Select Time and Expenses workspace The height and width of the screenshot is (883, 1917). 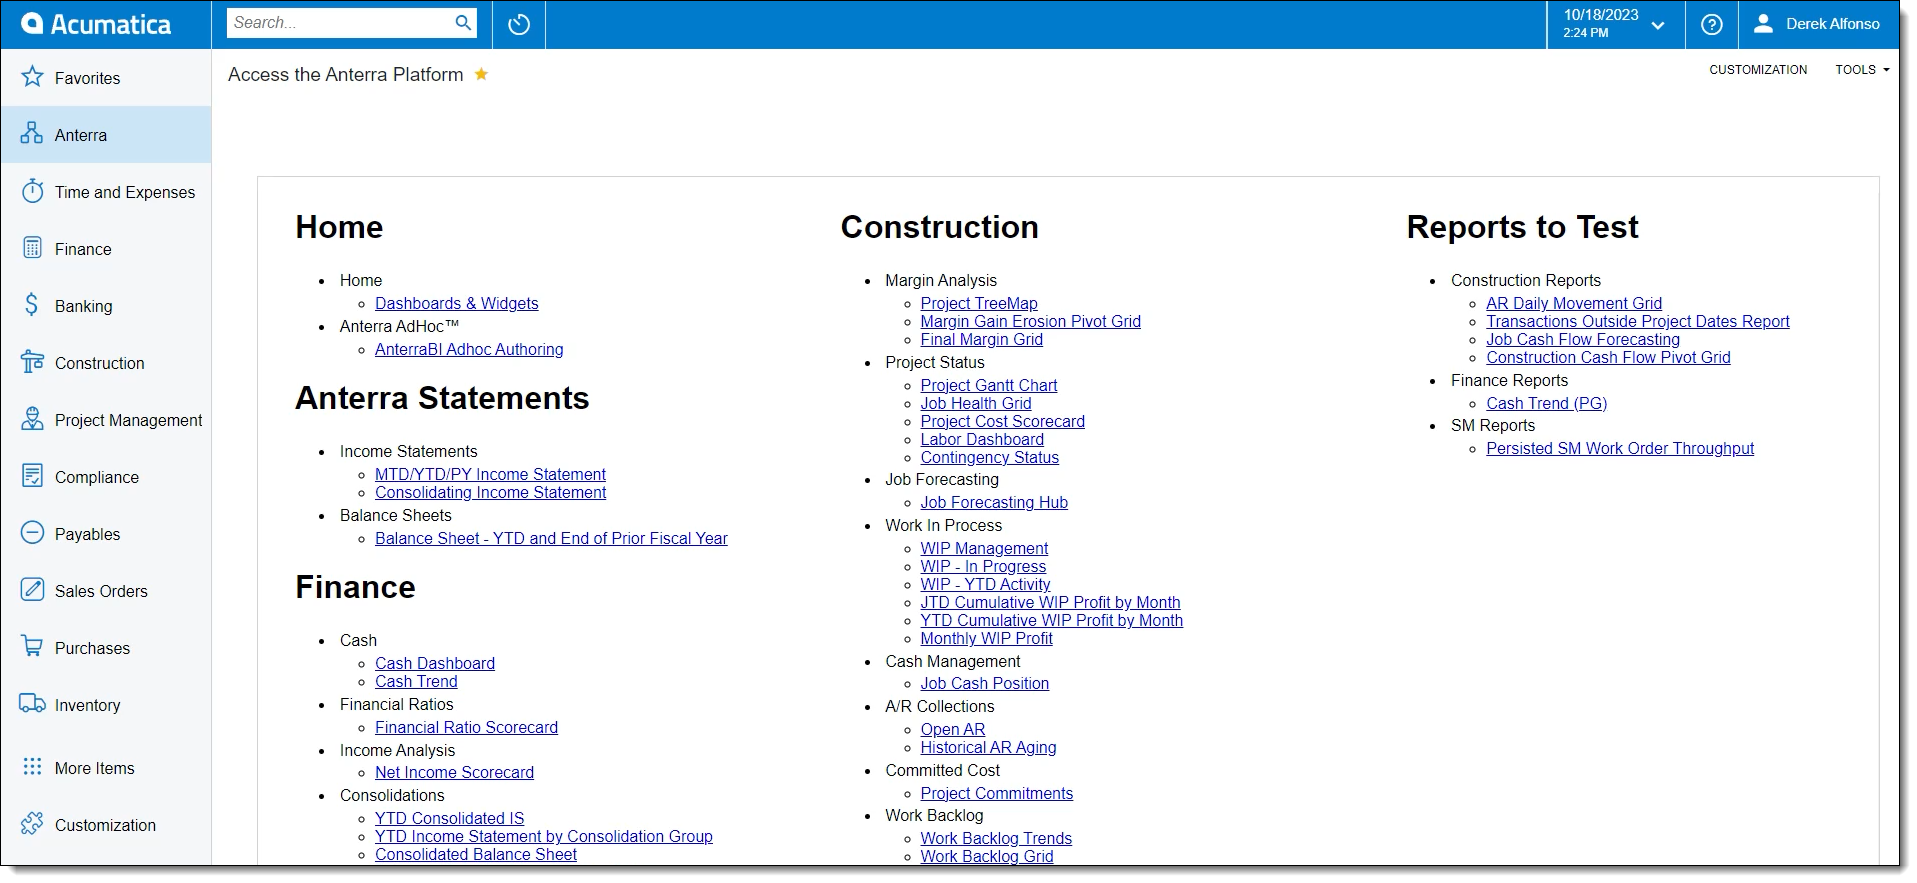[125, 192]
